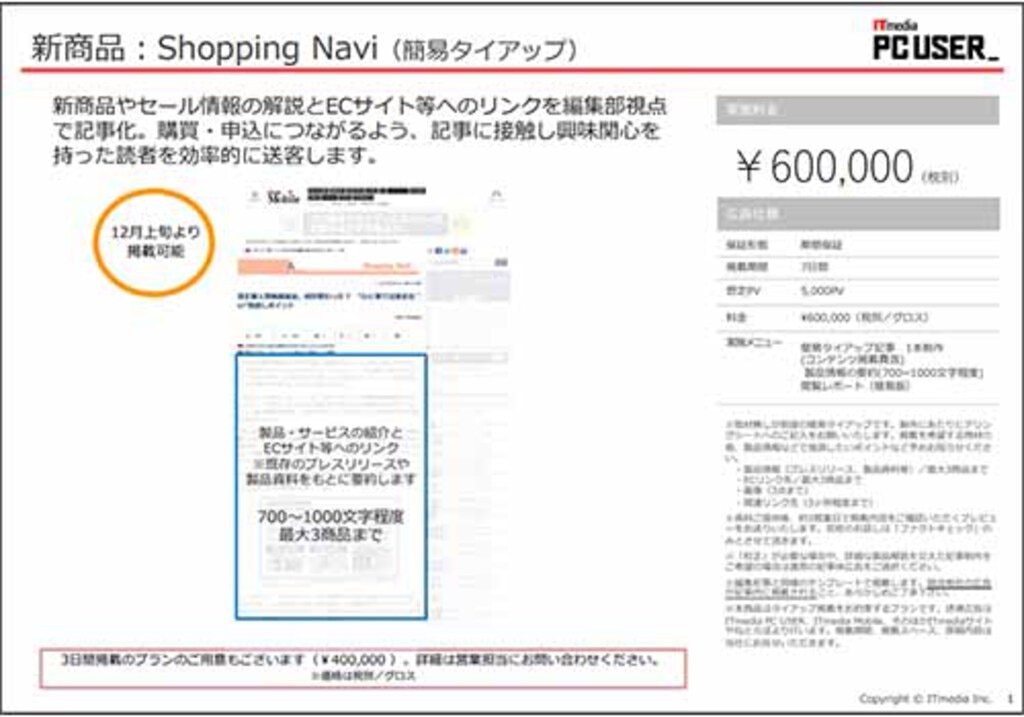The height and width of the screenshot is (717, 1024).
Task: Click the large price "¥600,000"
Action: (x=825, y=167)
